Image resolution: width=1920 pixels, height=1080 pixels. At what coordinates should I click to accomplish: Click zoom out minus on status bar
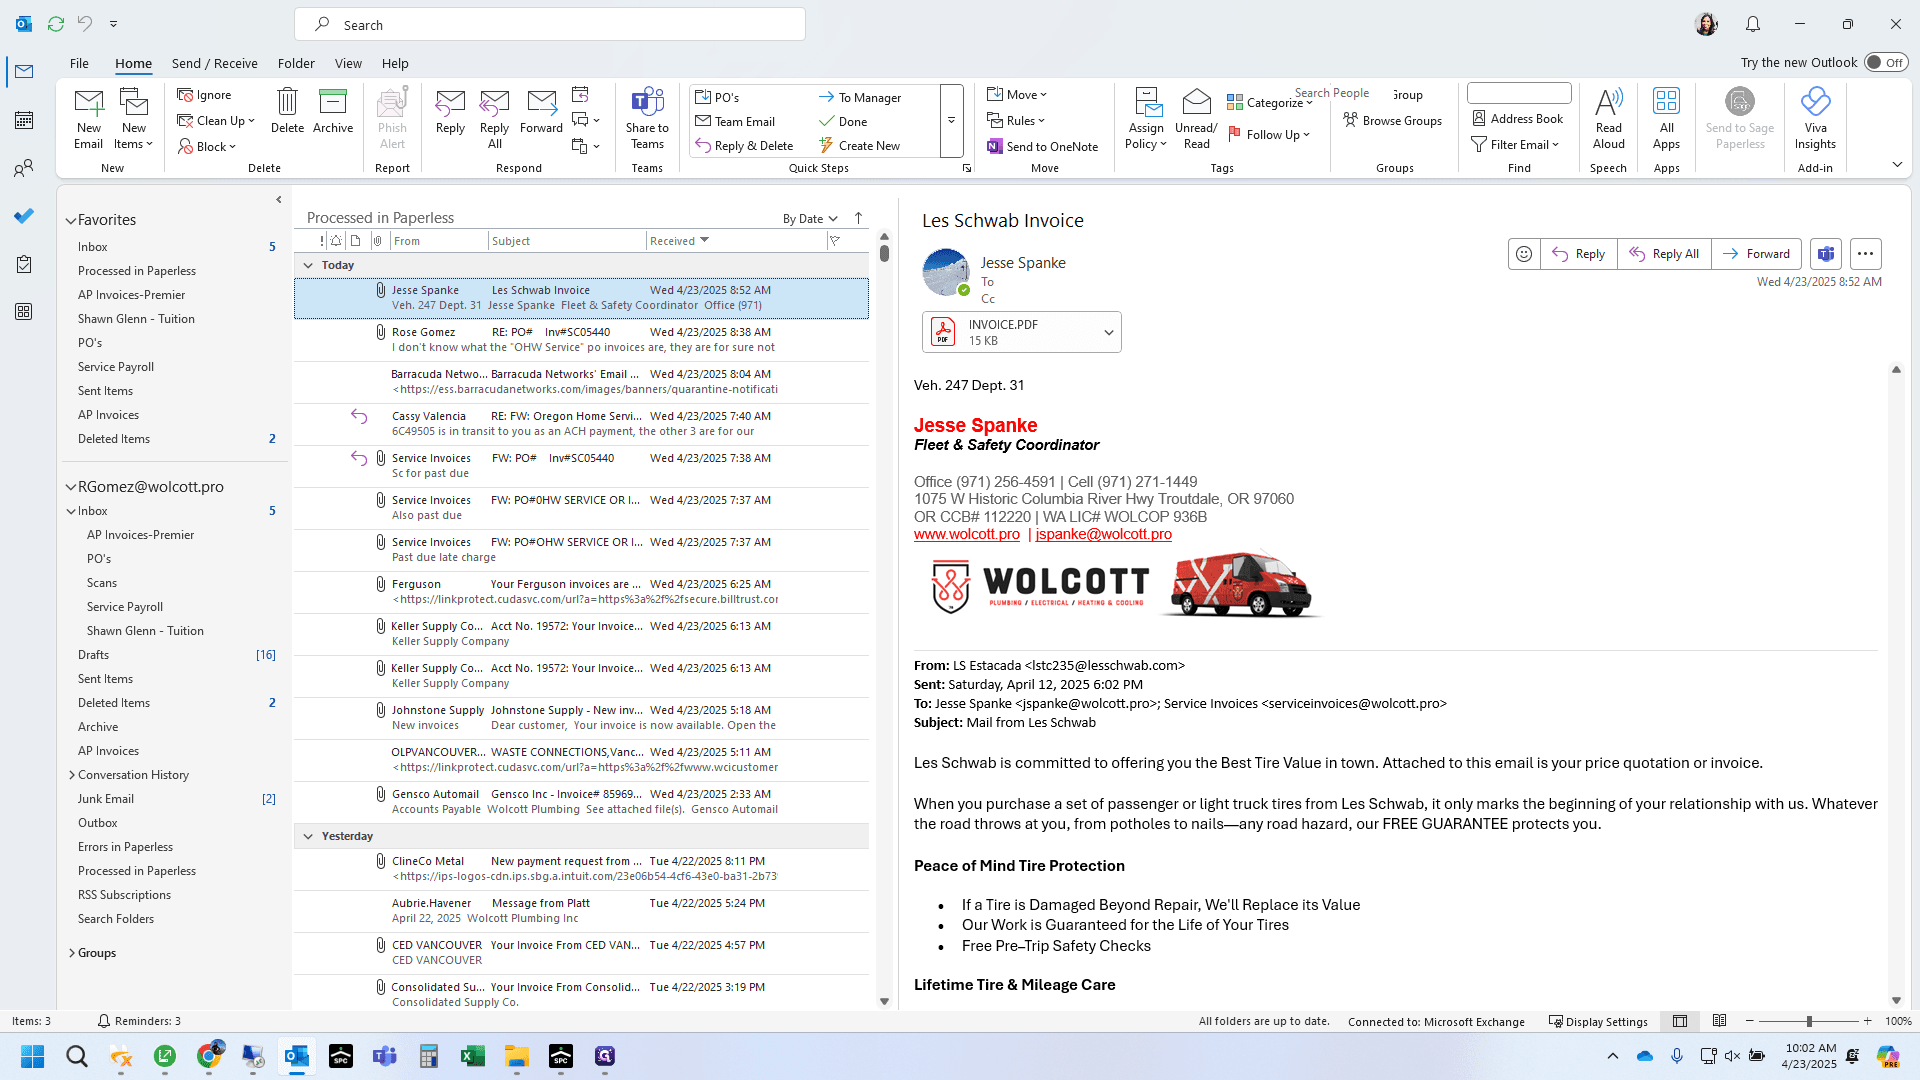(1749, 1021)
